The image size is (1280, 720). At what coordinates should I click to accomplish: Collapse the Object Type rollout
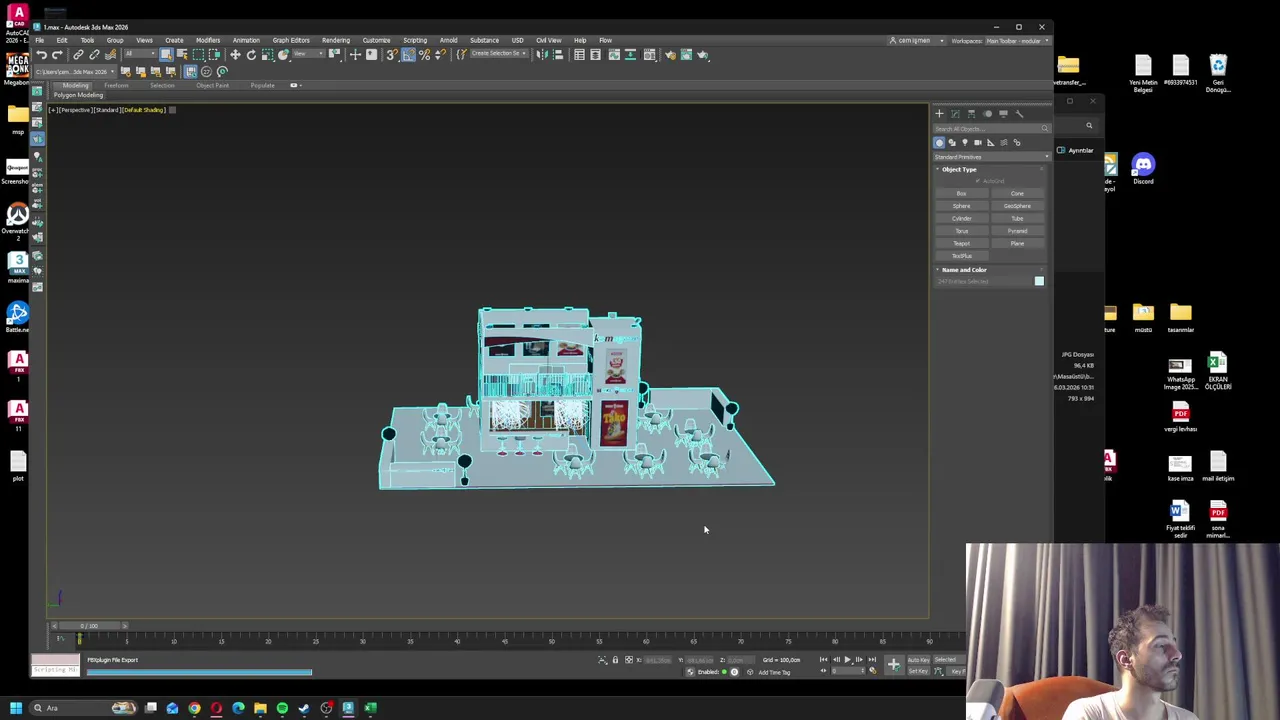(958, 169)
